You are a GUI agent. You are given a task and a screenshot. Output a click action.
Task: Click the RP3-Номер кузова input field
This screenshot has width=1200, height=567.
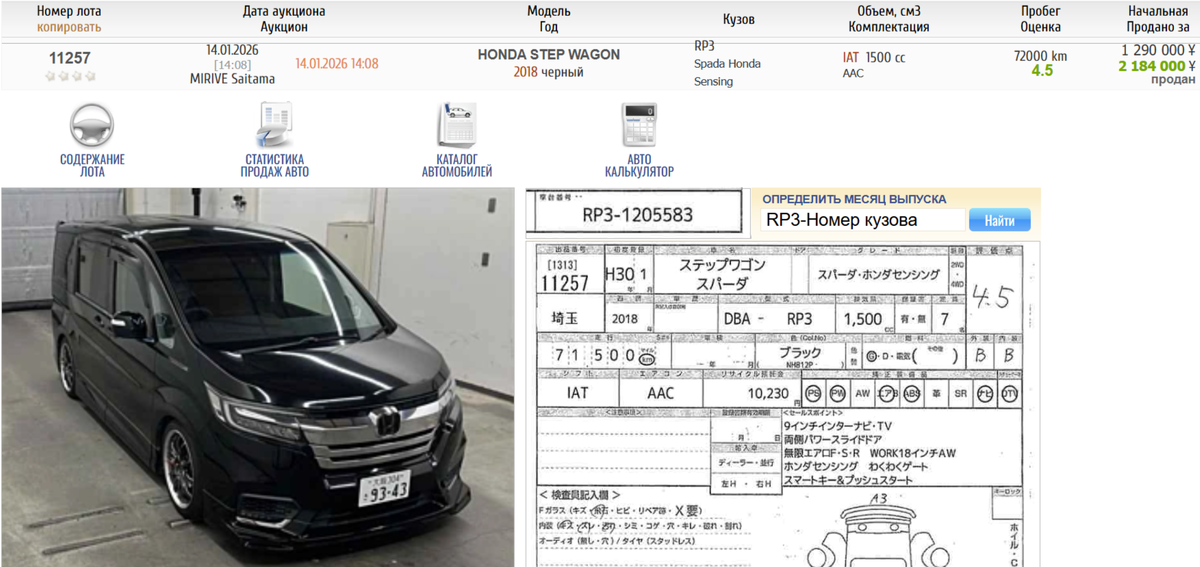pyautogui.click(x=863, y=220)
